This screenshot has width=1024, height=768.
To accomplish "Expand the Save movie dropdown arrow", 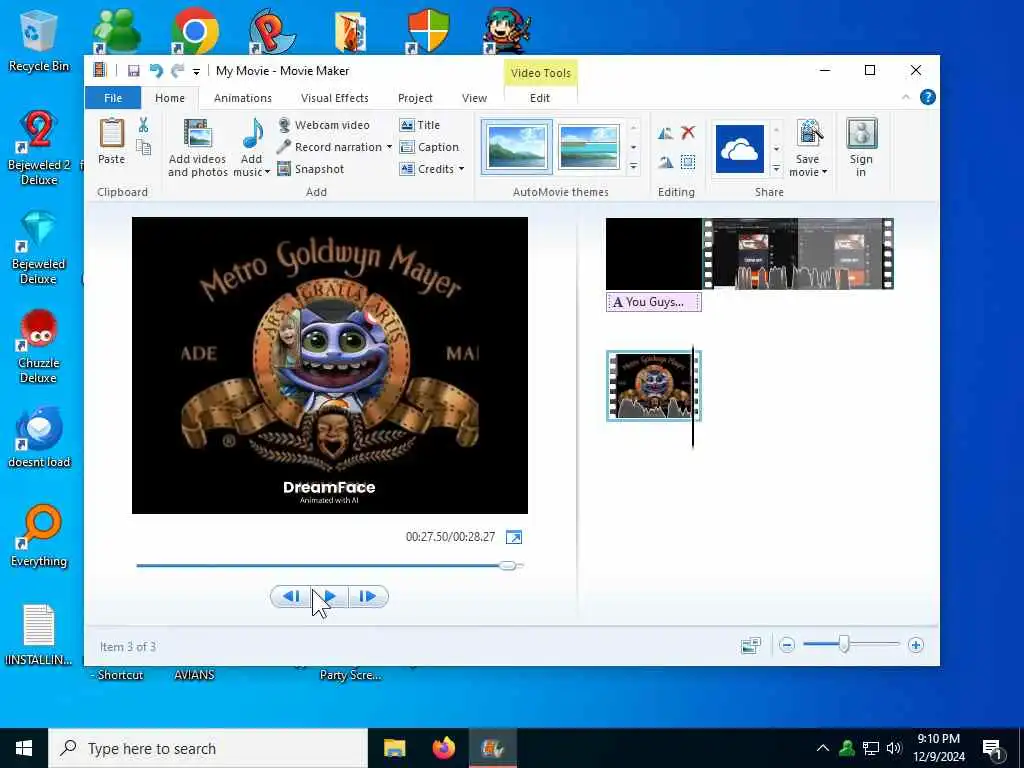I will [824, 172].
